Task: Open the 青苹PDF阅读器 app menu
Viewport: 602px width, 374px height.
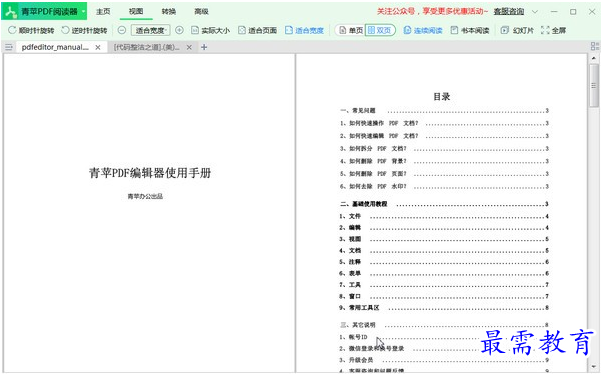Action: 45,11
